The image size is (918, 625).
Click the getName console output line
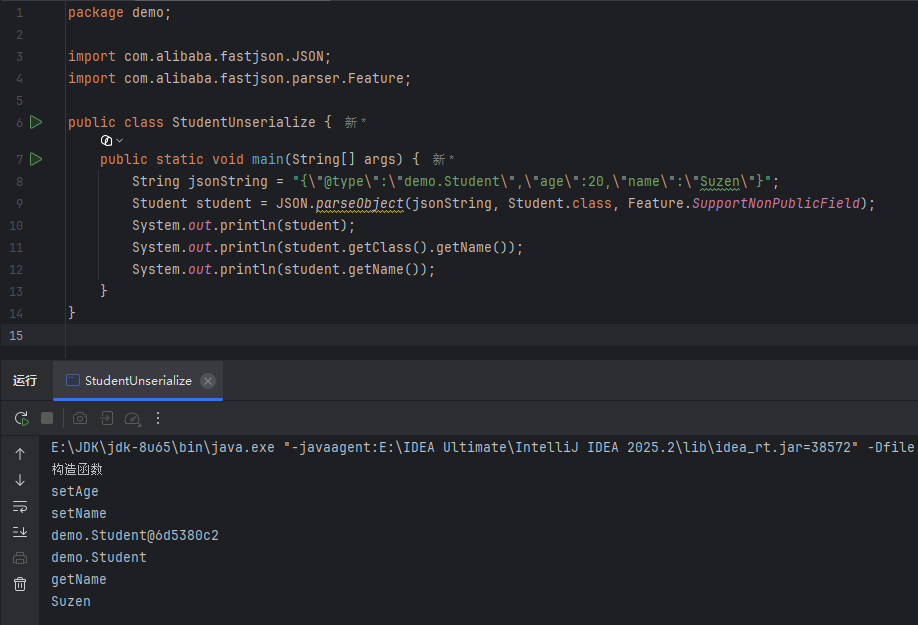78,579
